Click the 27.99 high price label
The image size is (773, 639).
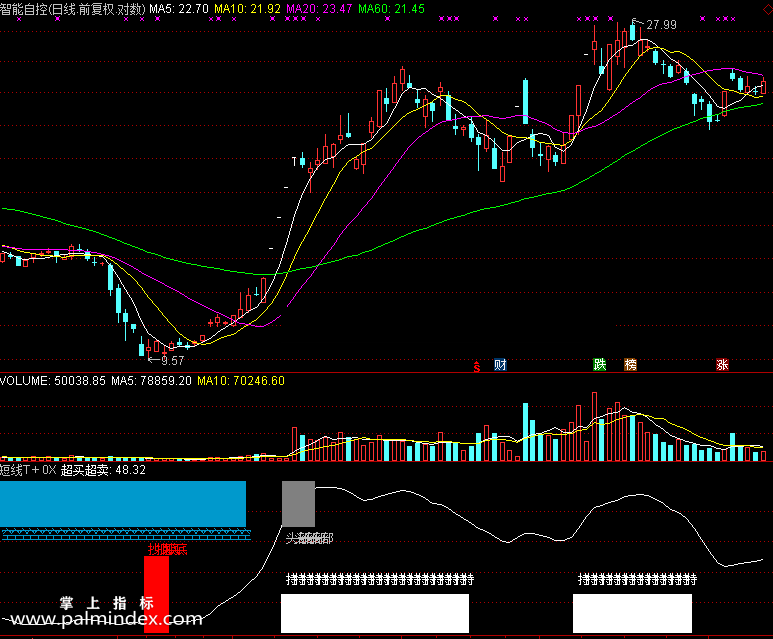click(x=661, y=25)
